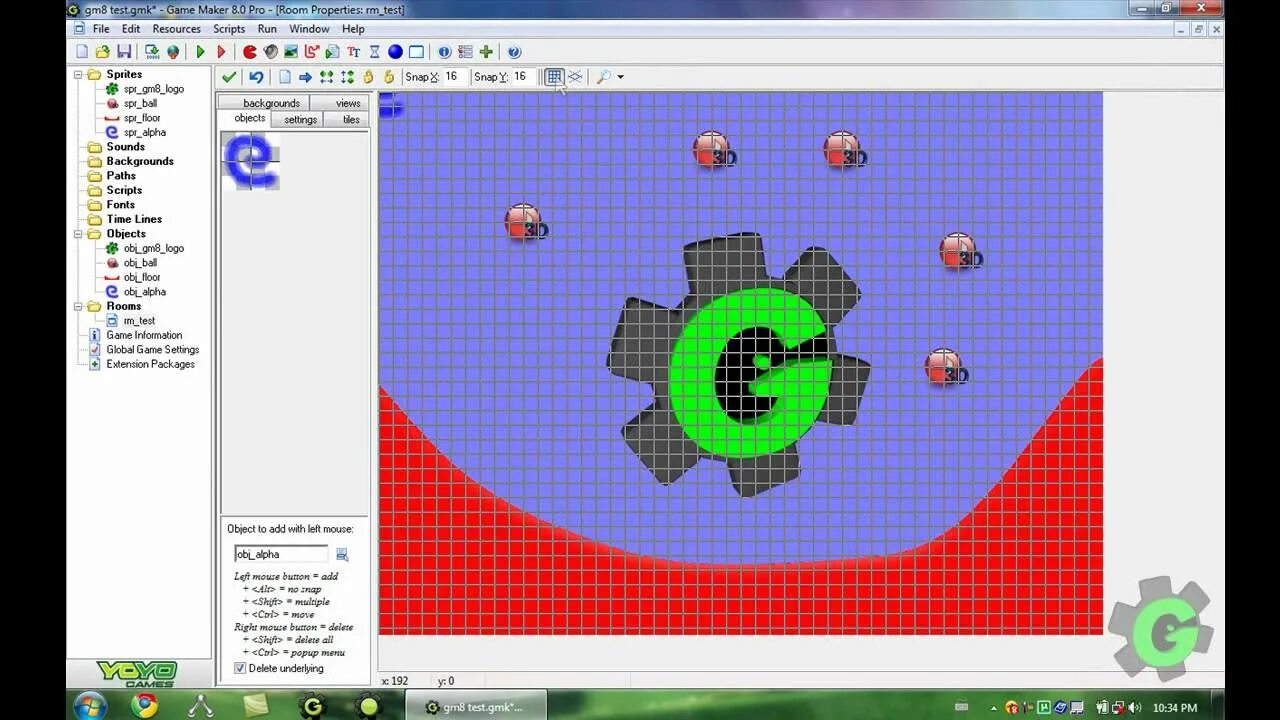Screen dimensions: 1280x720
Task: Lock all instances (closed padlock)
Action: tap(368, 77)
